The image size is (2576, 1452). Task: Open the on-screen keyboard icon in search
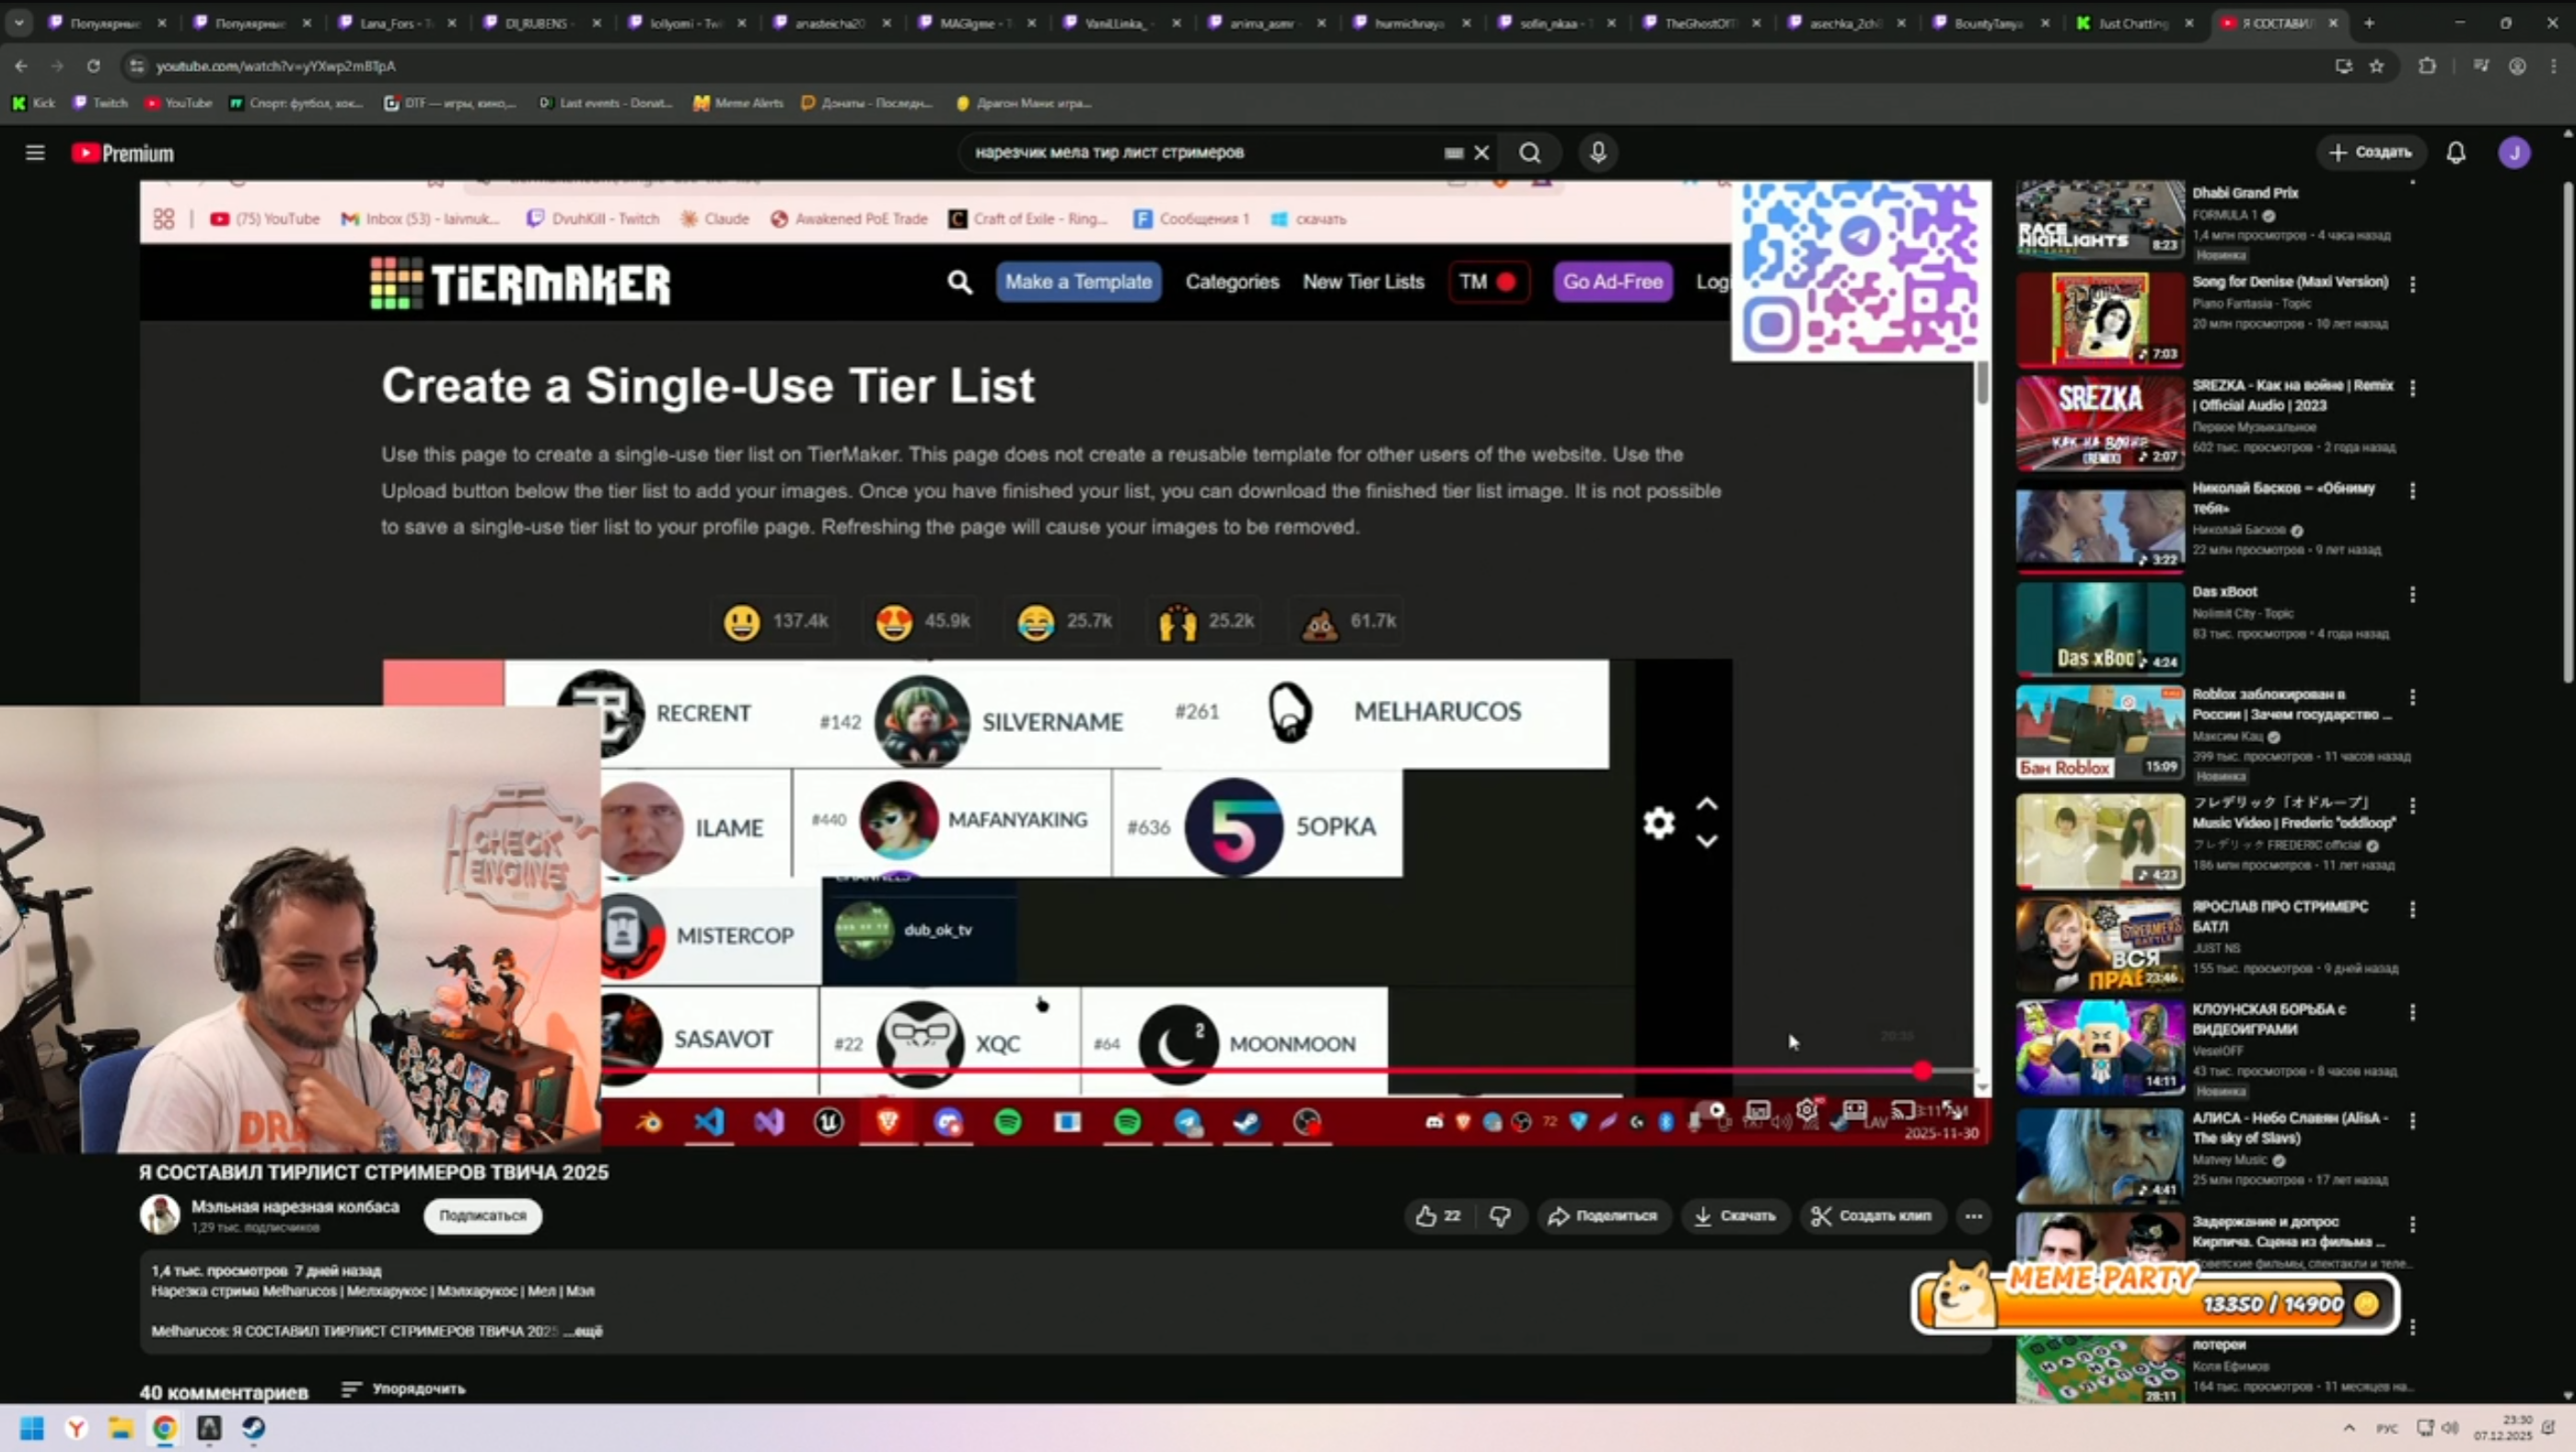pyautogui.click(x=1453, y=153)
